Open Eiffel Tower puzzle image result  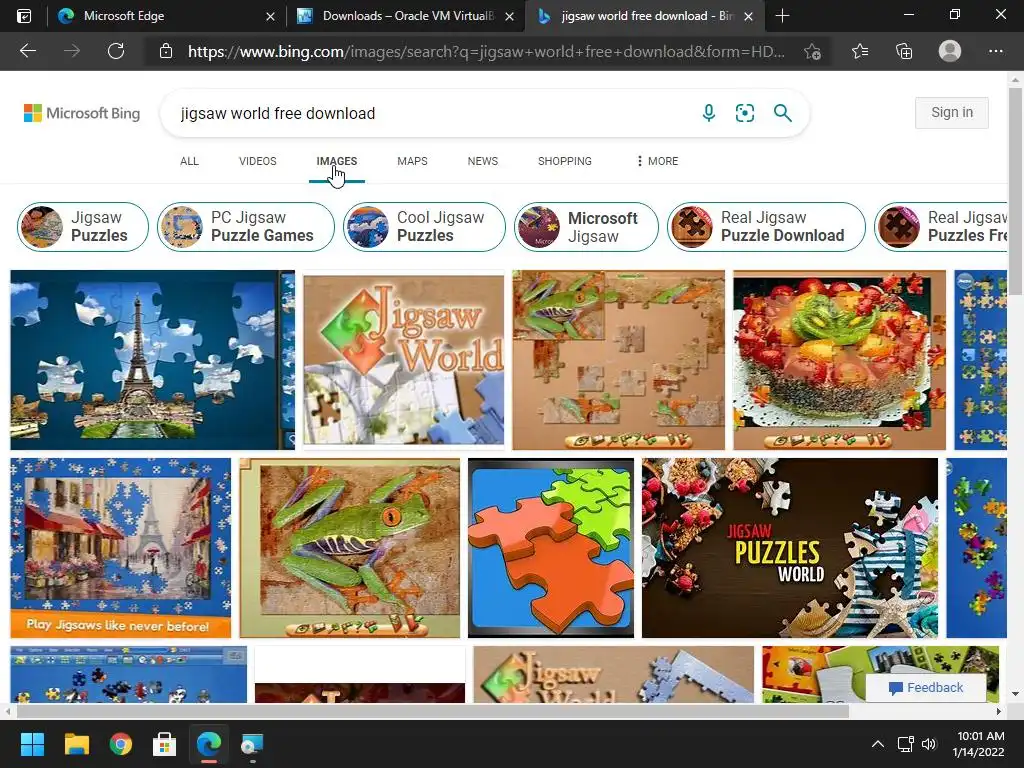152,360
